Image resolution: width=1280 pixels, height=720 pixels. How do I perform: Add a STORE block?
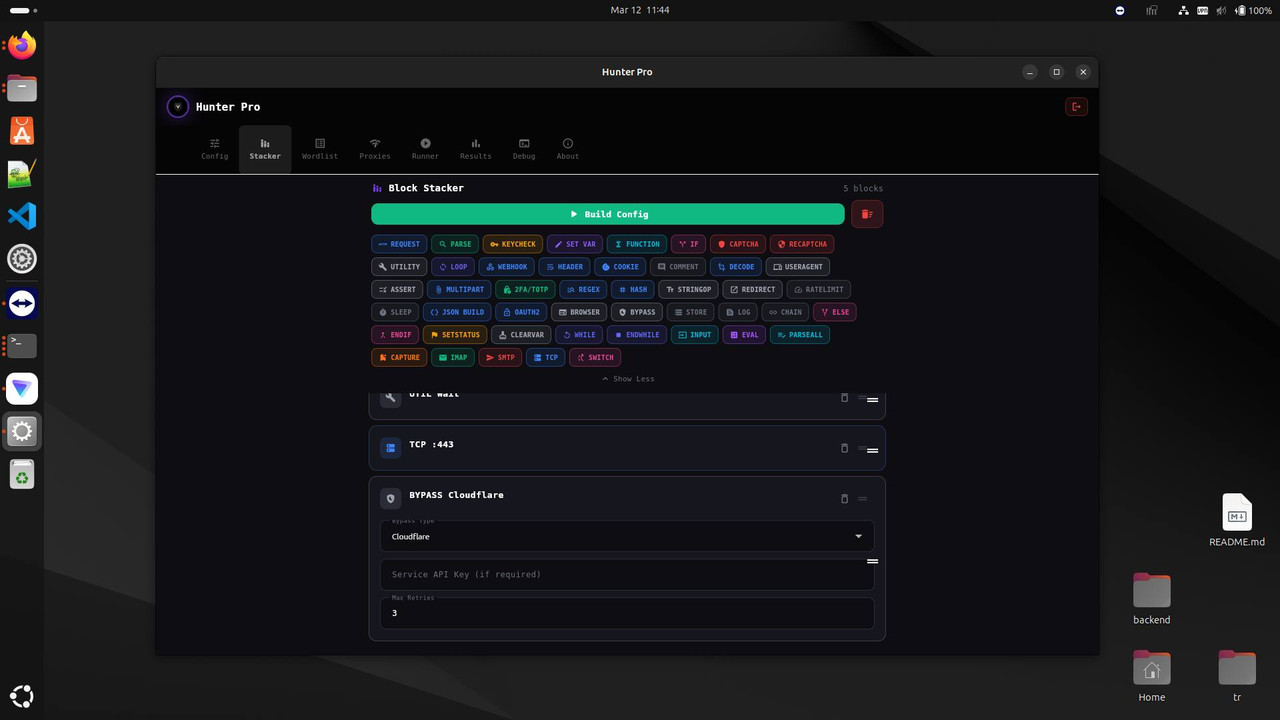(690, 312)
